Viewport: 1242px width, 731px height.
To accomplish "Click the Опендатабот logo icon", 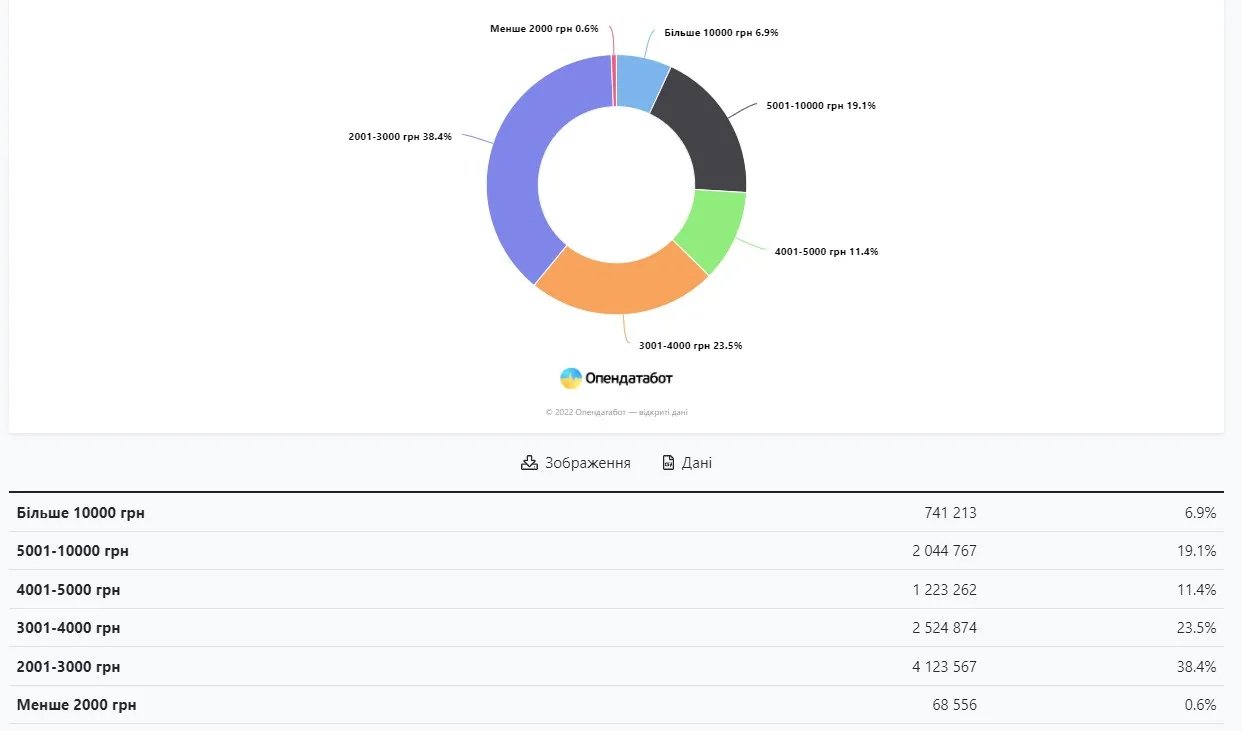I will coord(571,378).
